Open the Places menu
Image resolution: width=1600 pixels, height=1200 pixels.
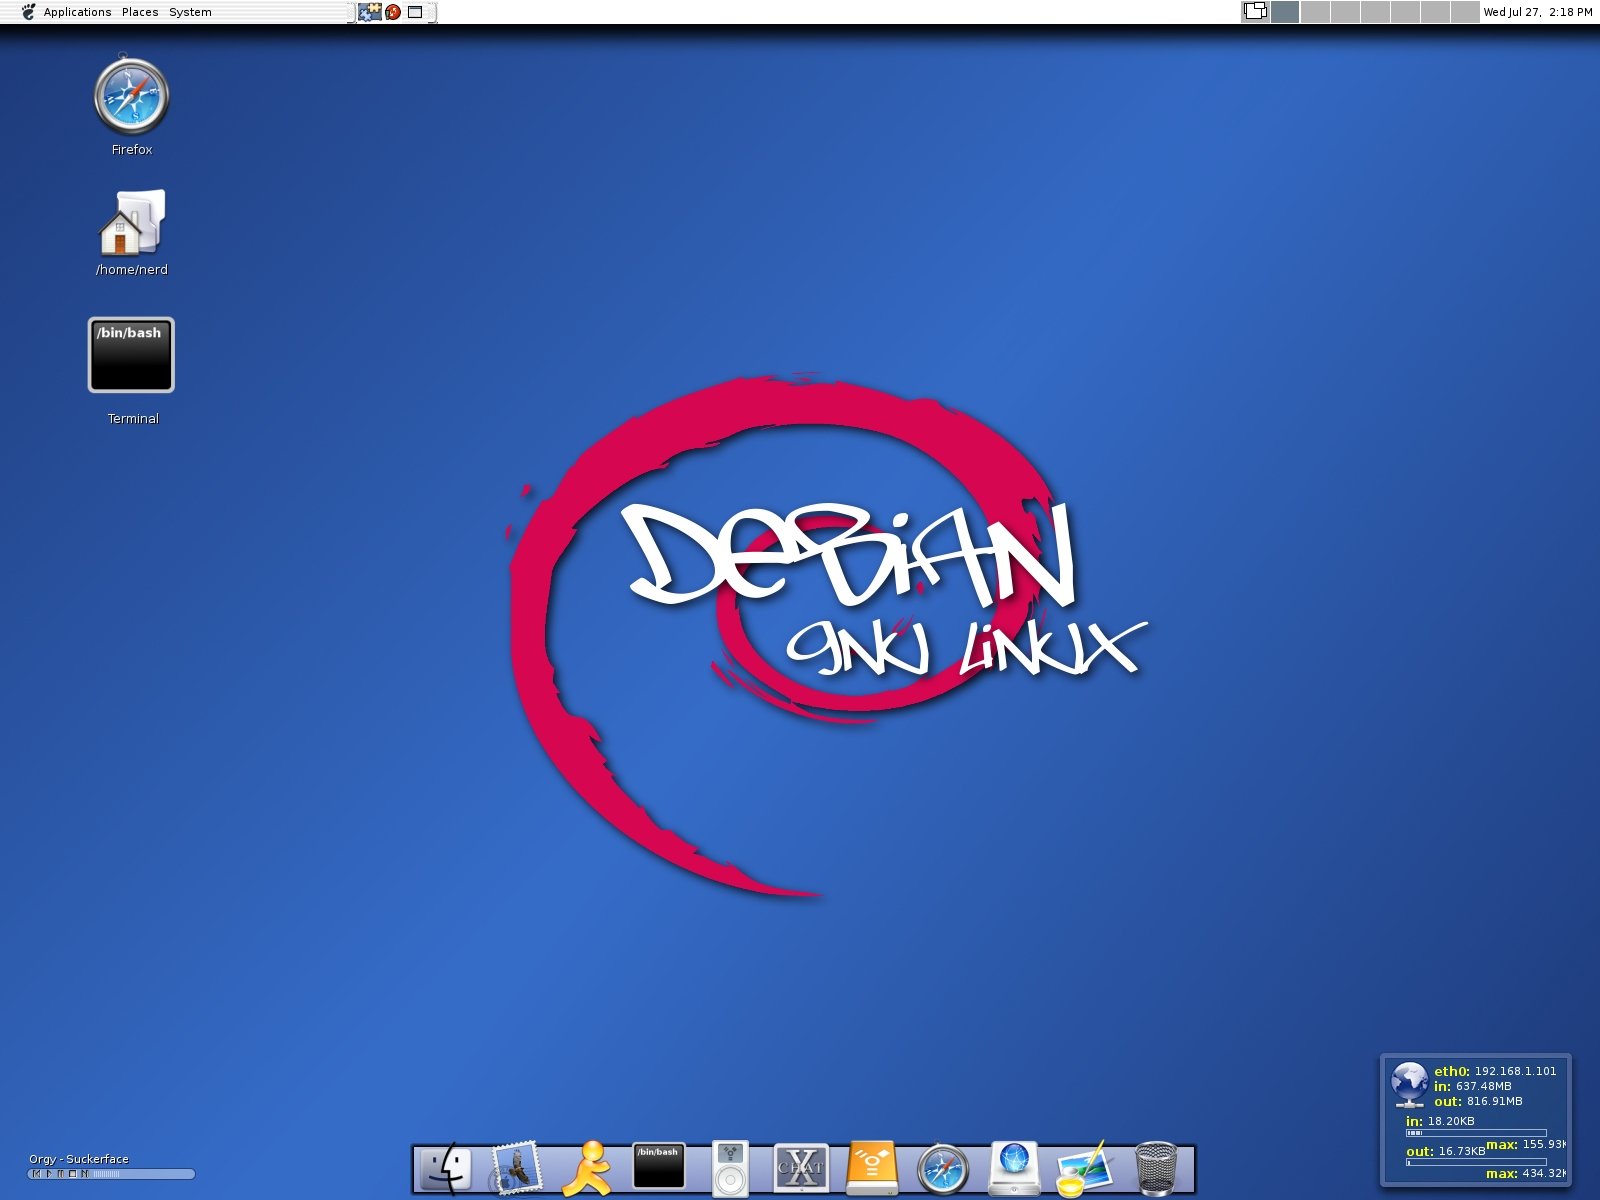coord(140,12)
